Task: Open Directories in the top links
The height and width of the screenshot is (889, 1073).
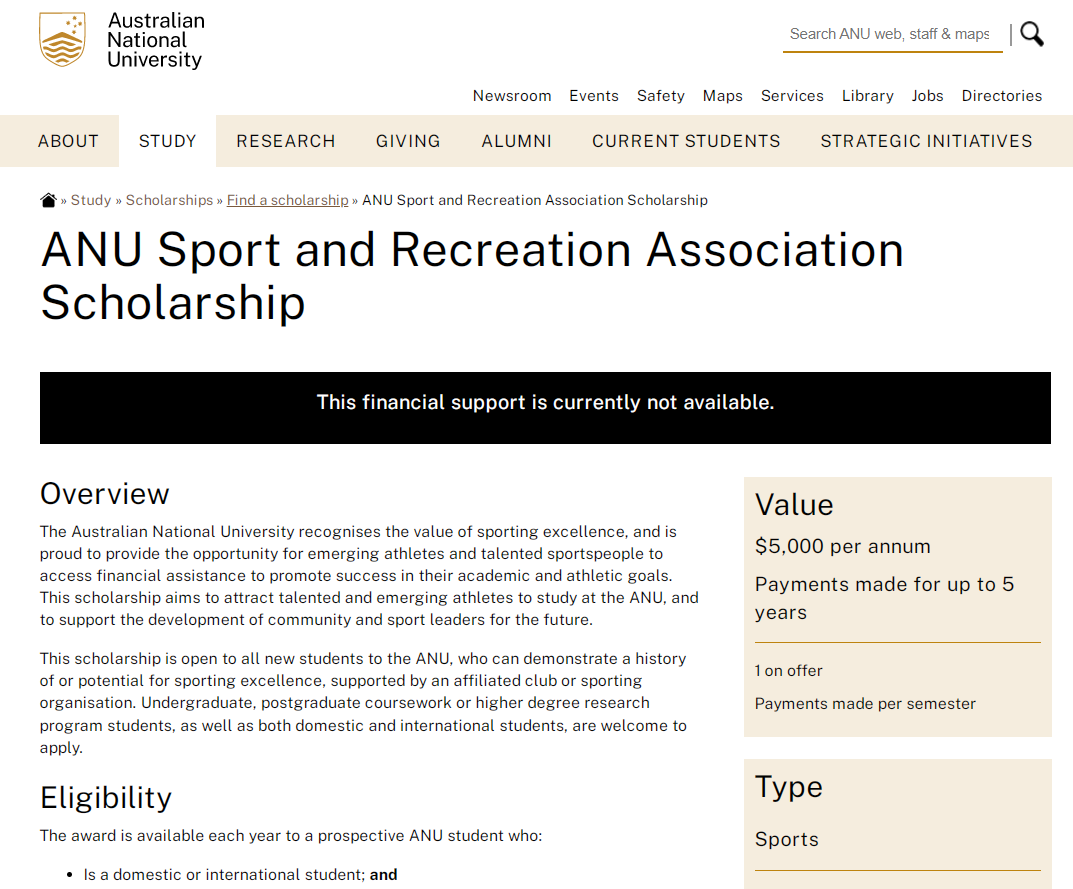Action: point(1002,96)
